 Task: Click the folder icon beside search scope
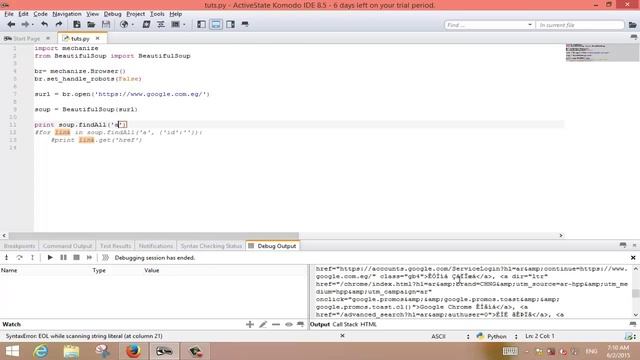(x=632, y=25)
